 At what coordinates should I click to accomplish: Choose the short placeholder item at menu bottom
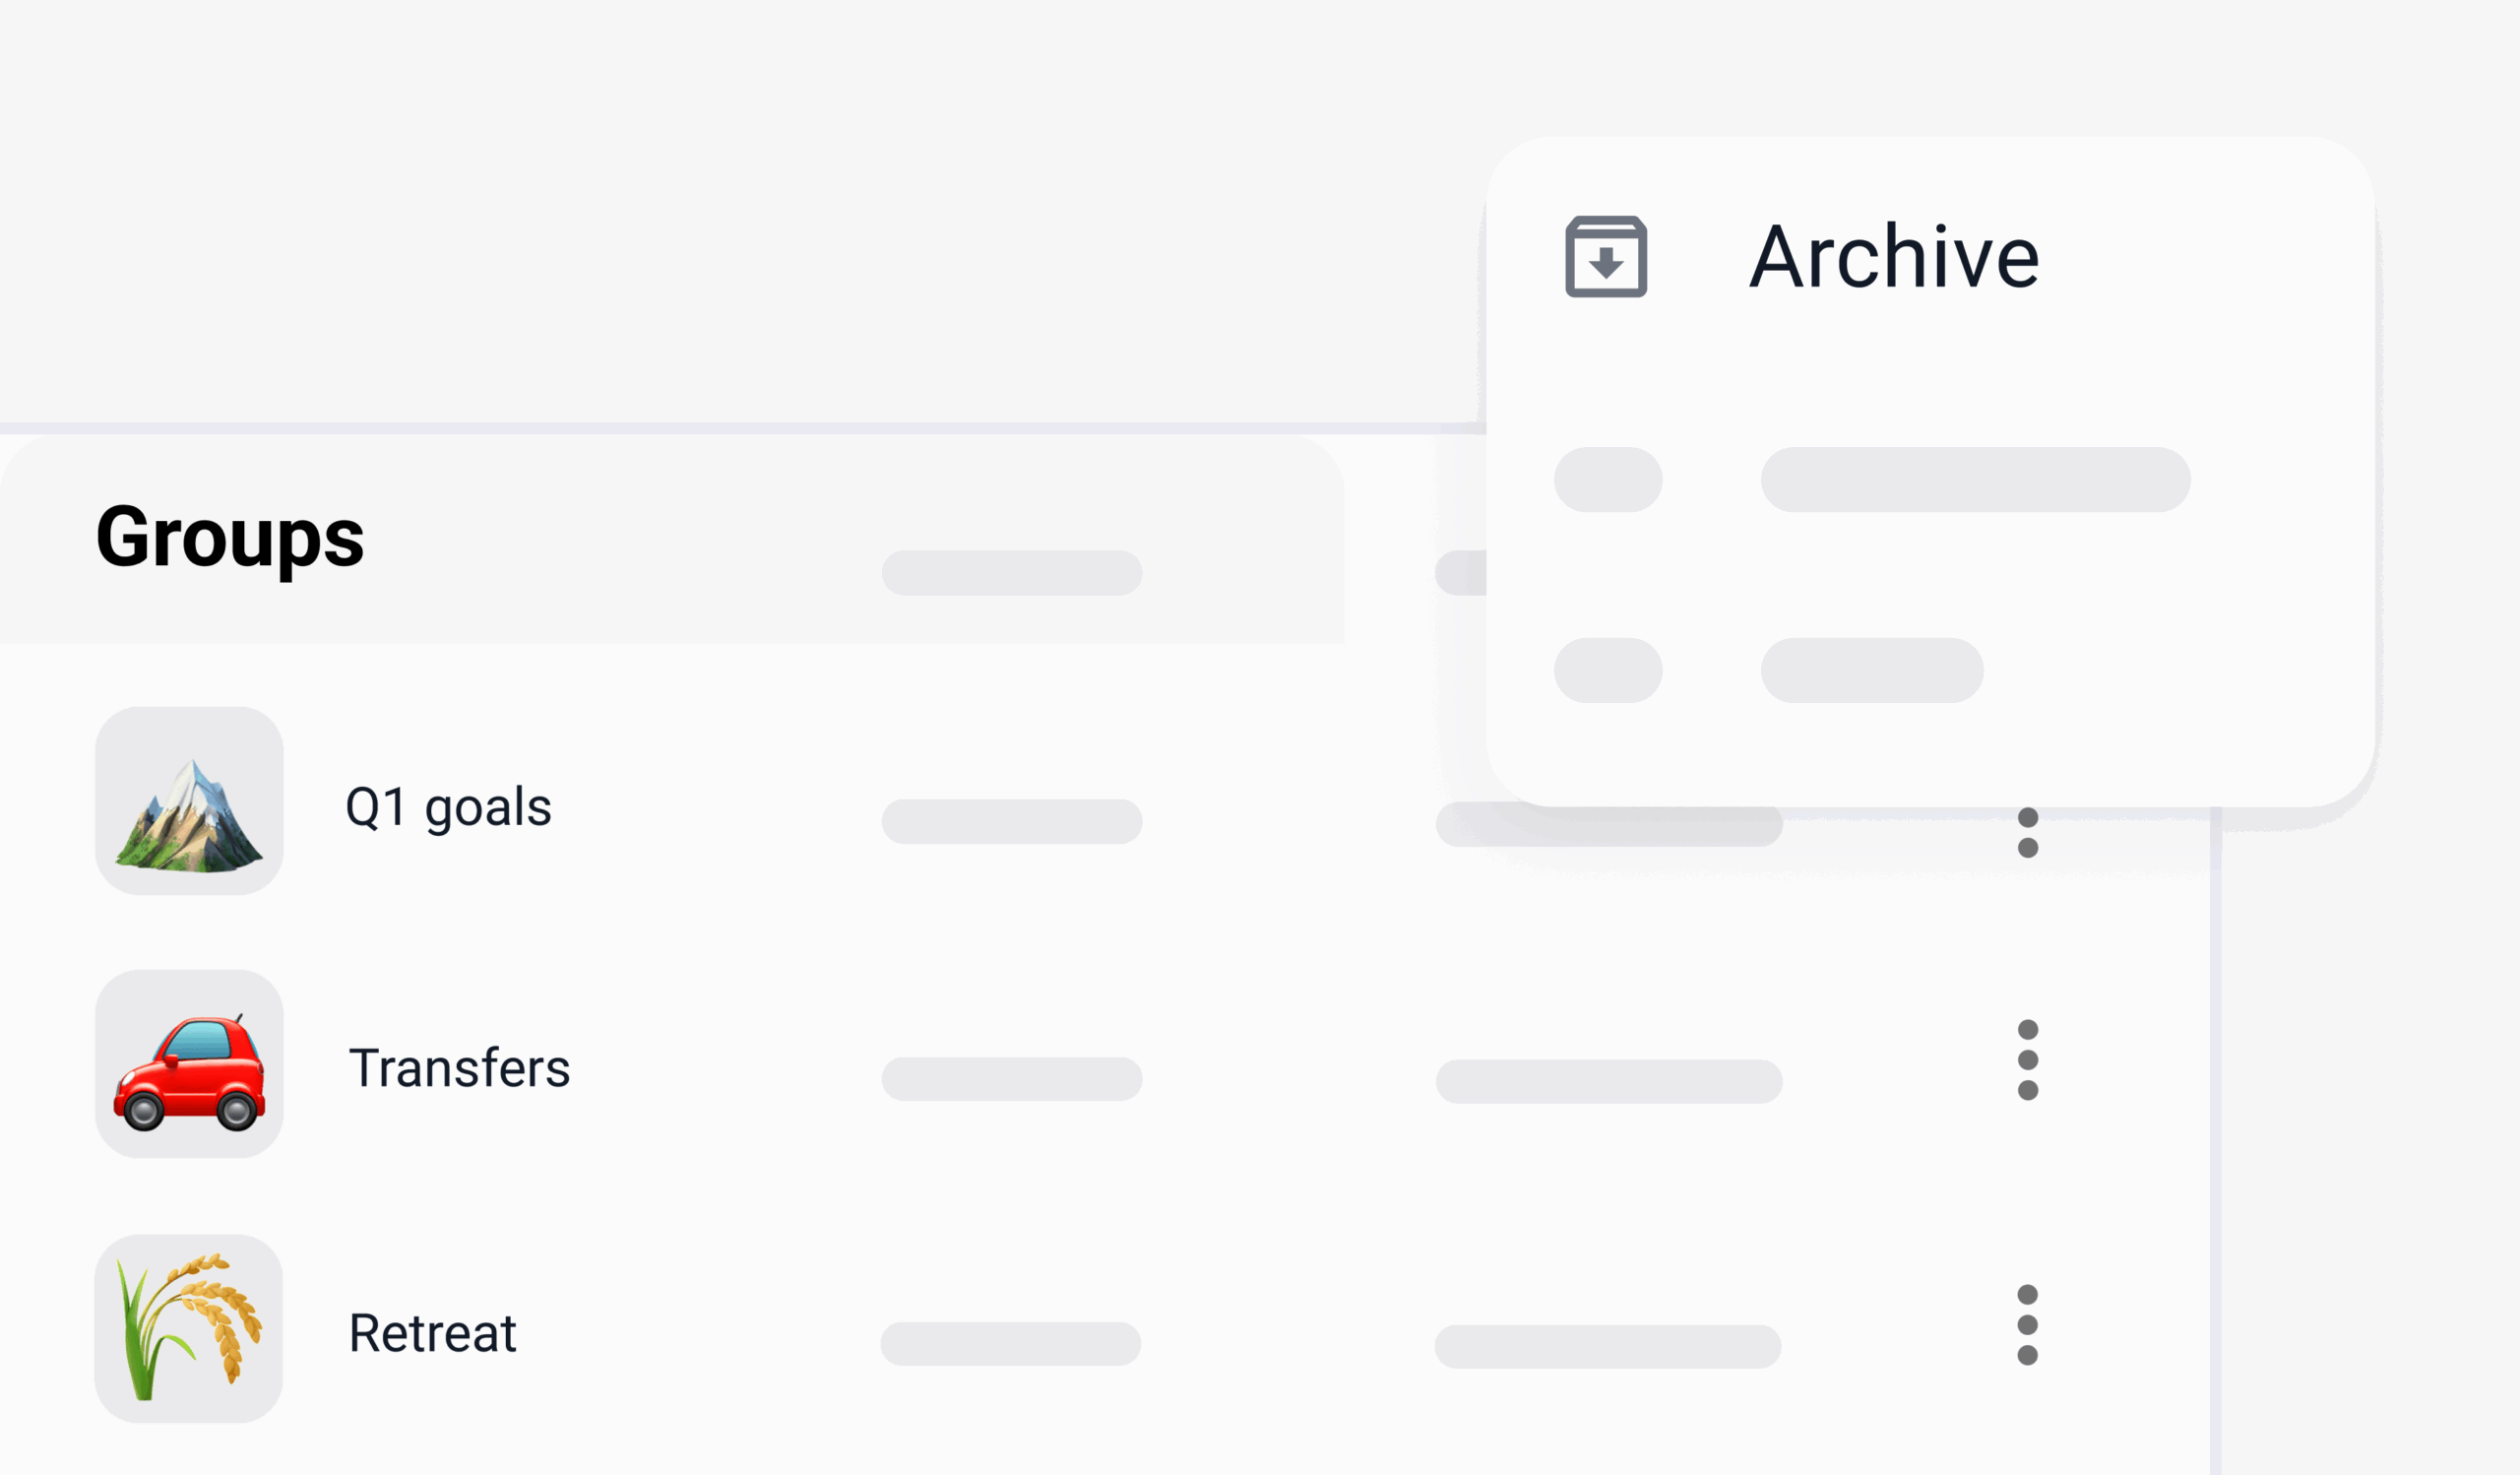pos(1872,670)
